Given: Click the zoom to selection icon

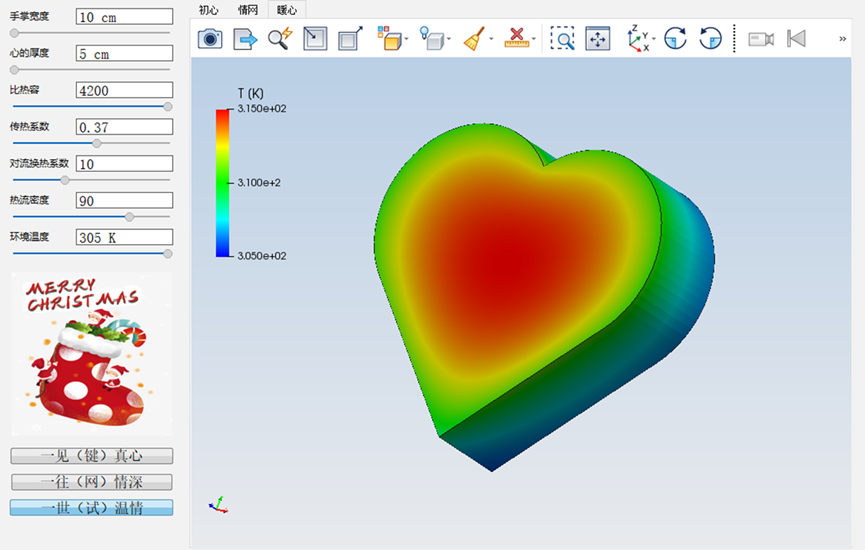Looking at the screenshot, I should pos(315,39).
